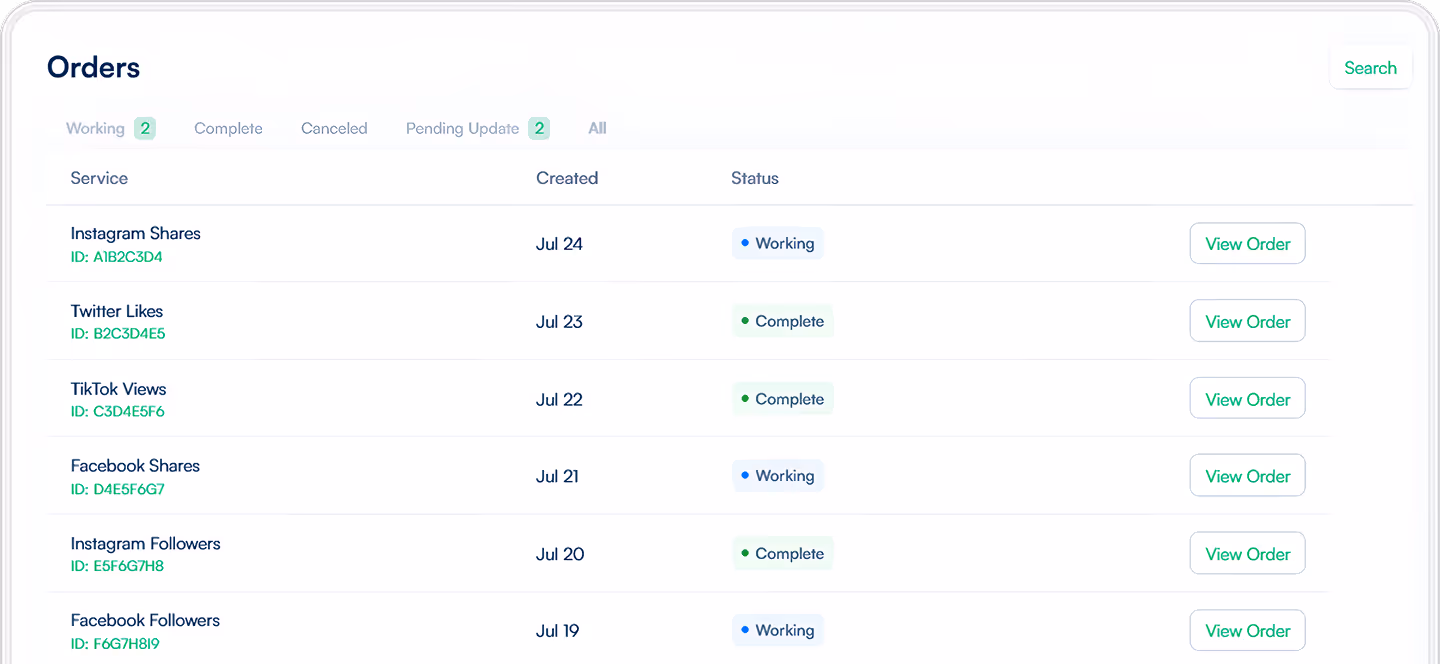1440x664 pixels.
Task: Click the Complete status badge for Instagram Followers
Action: [782, 554]
